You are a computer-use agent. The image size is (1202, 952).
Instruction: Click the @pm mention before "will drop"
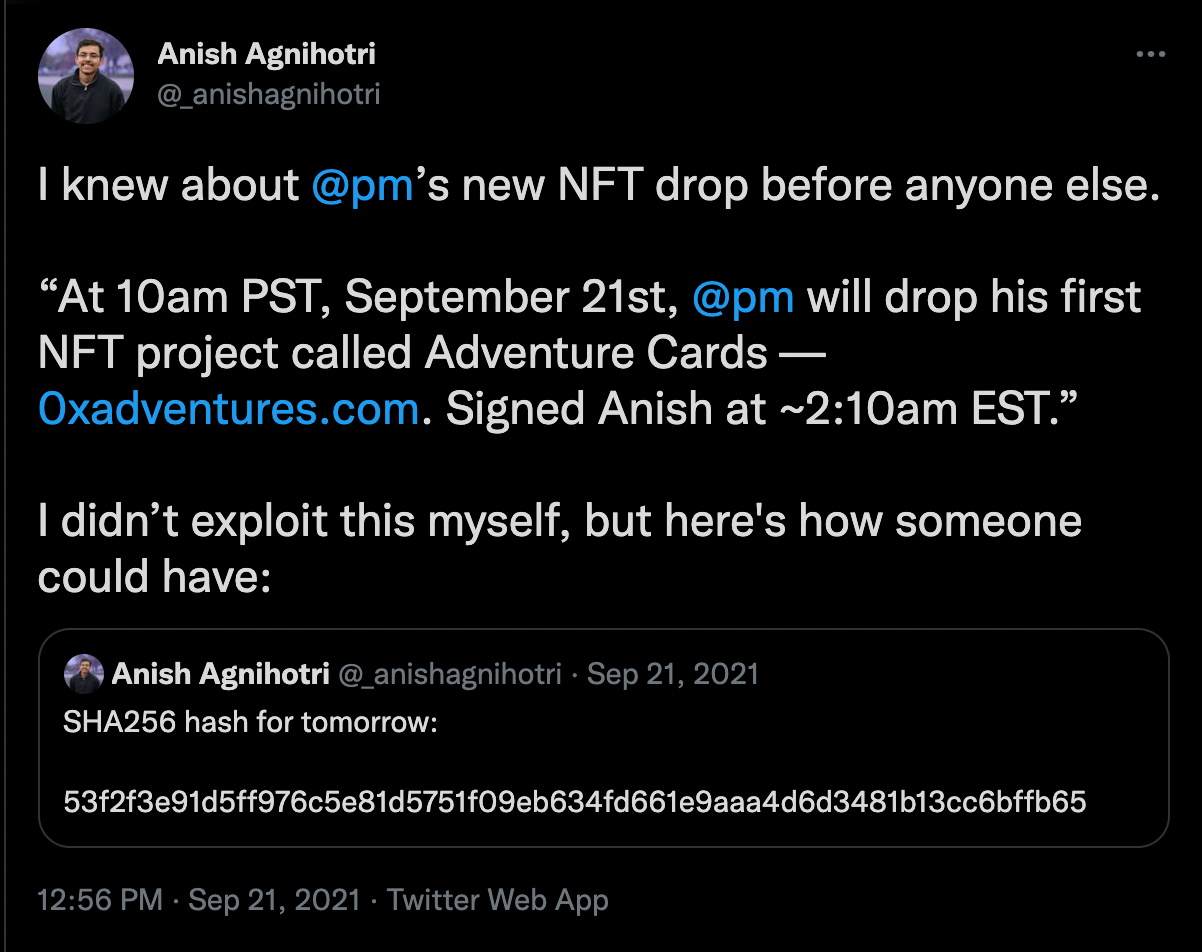pos(742,298)
